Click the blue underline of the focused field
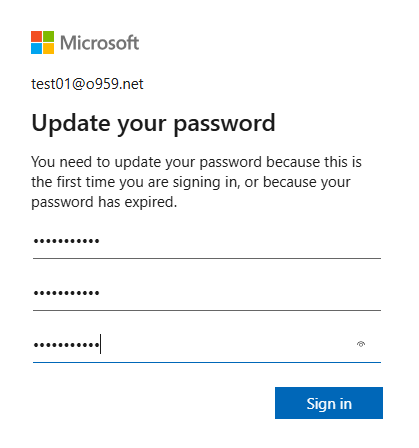Viewport: 419px width, 448px height. [x=207, y=362]
